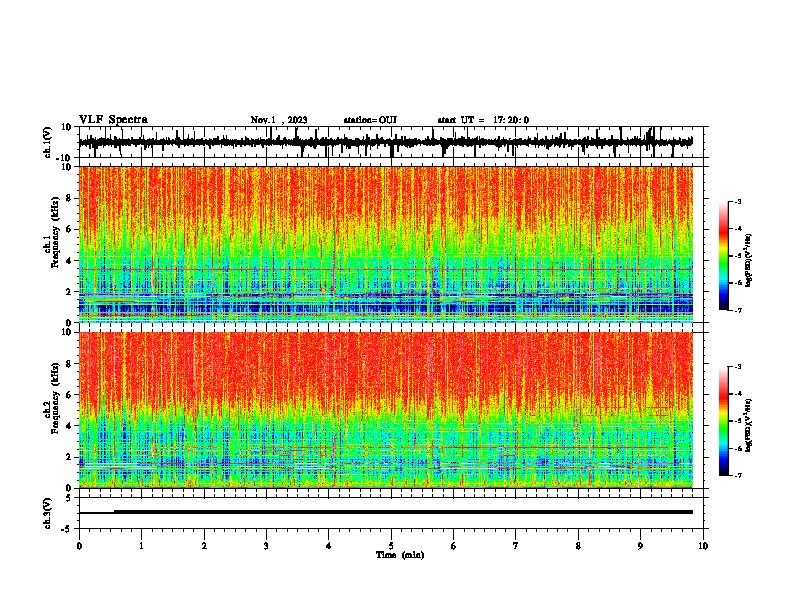Click time axis tick label "0"

click(x=79, y=546)
